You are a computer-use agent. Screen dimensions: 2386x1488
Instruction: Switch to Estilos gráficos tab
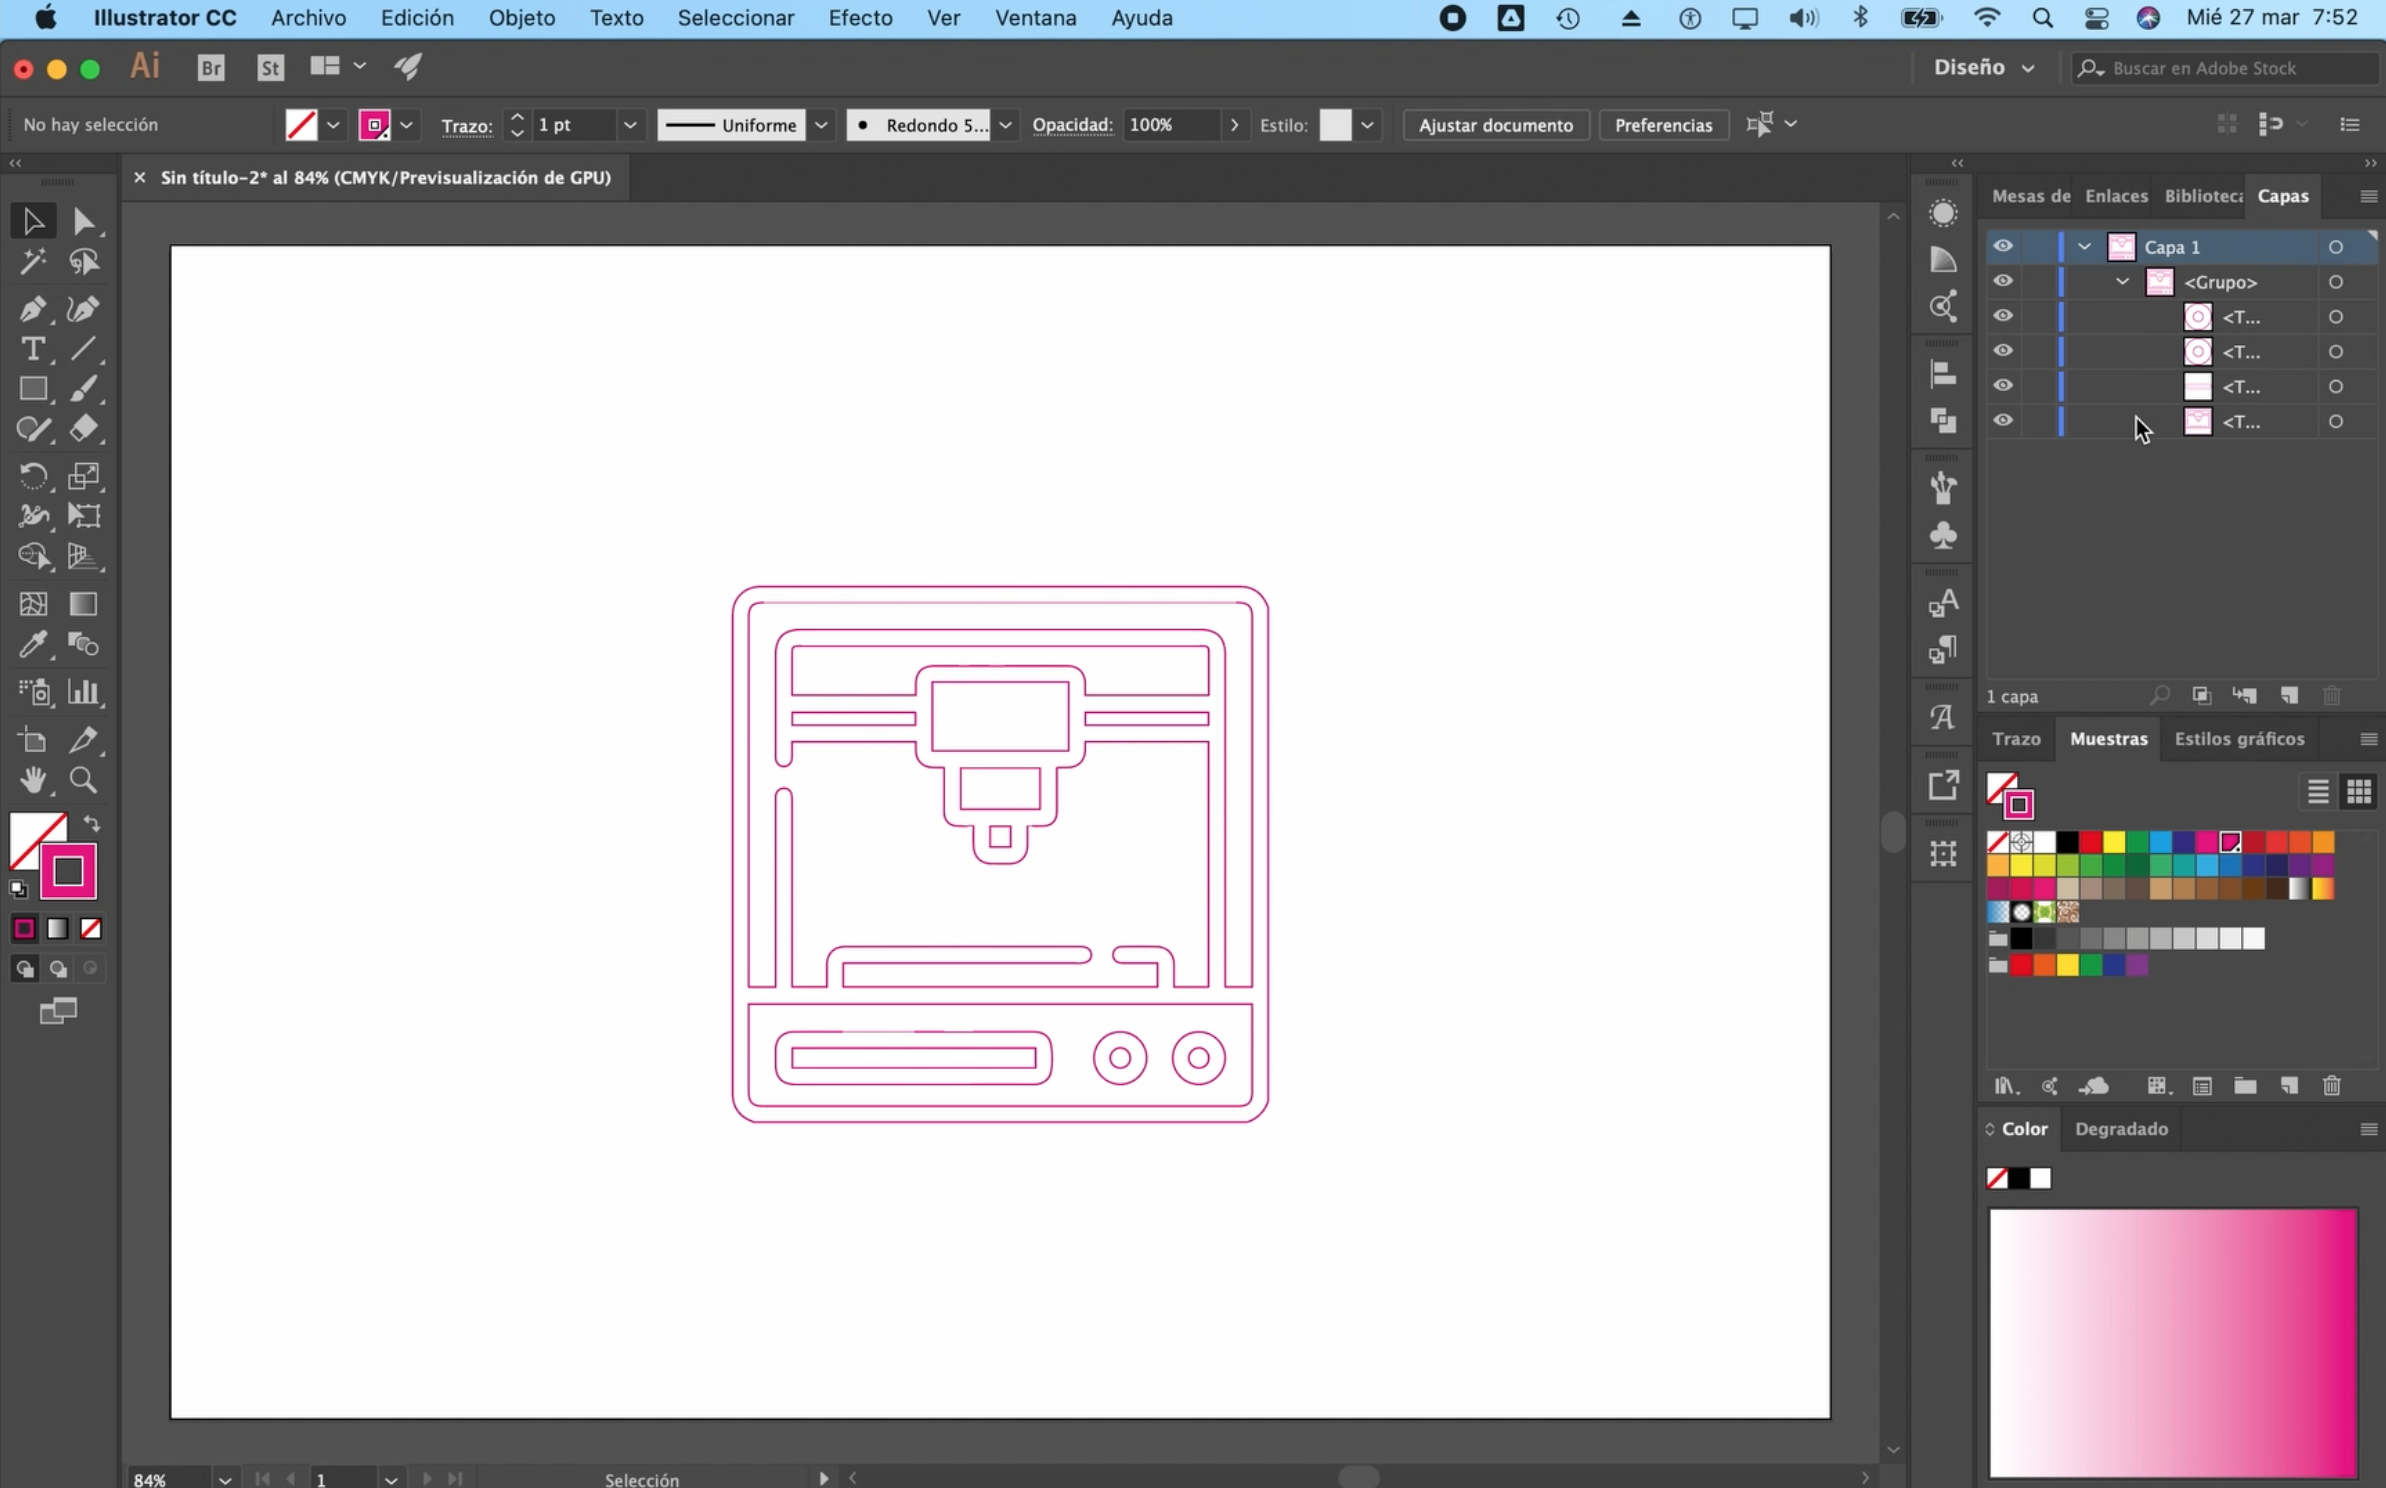coord(2239,738)
